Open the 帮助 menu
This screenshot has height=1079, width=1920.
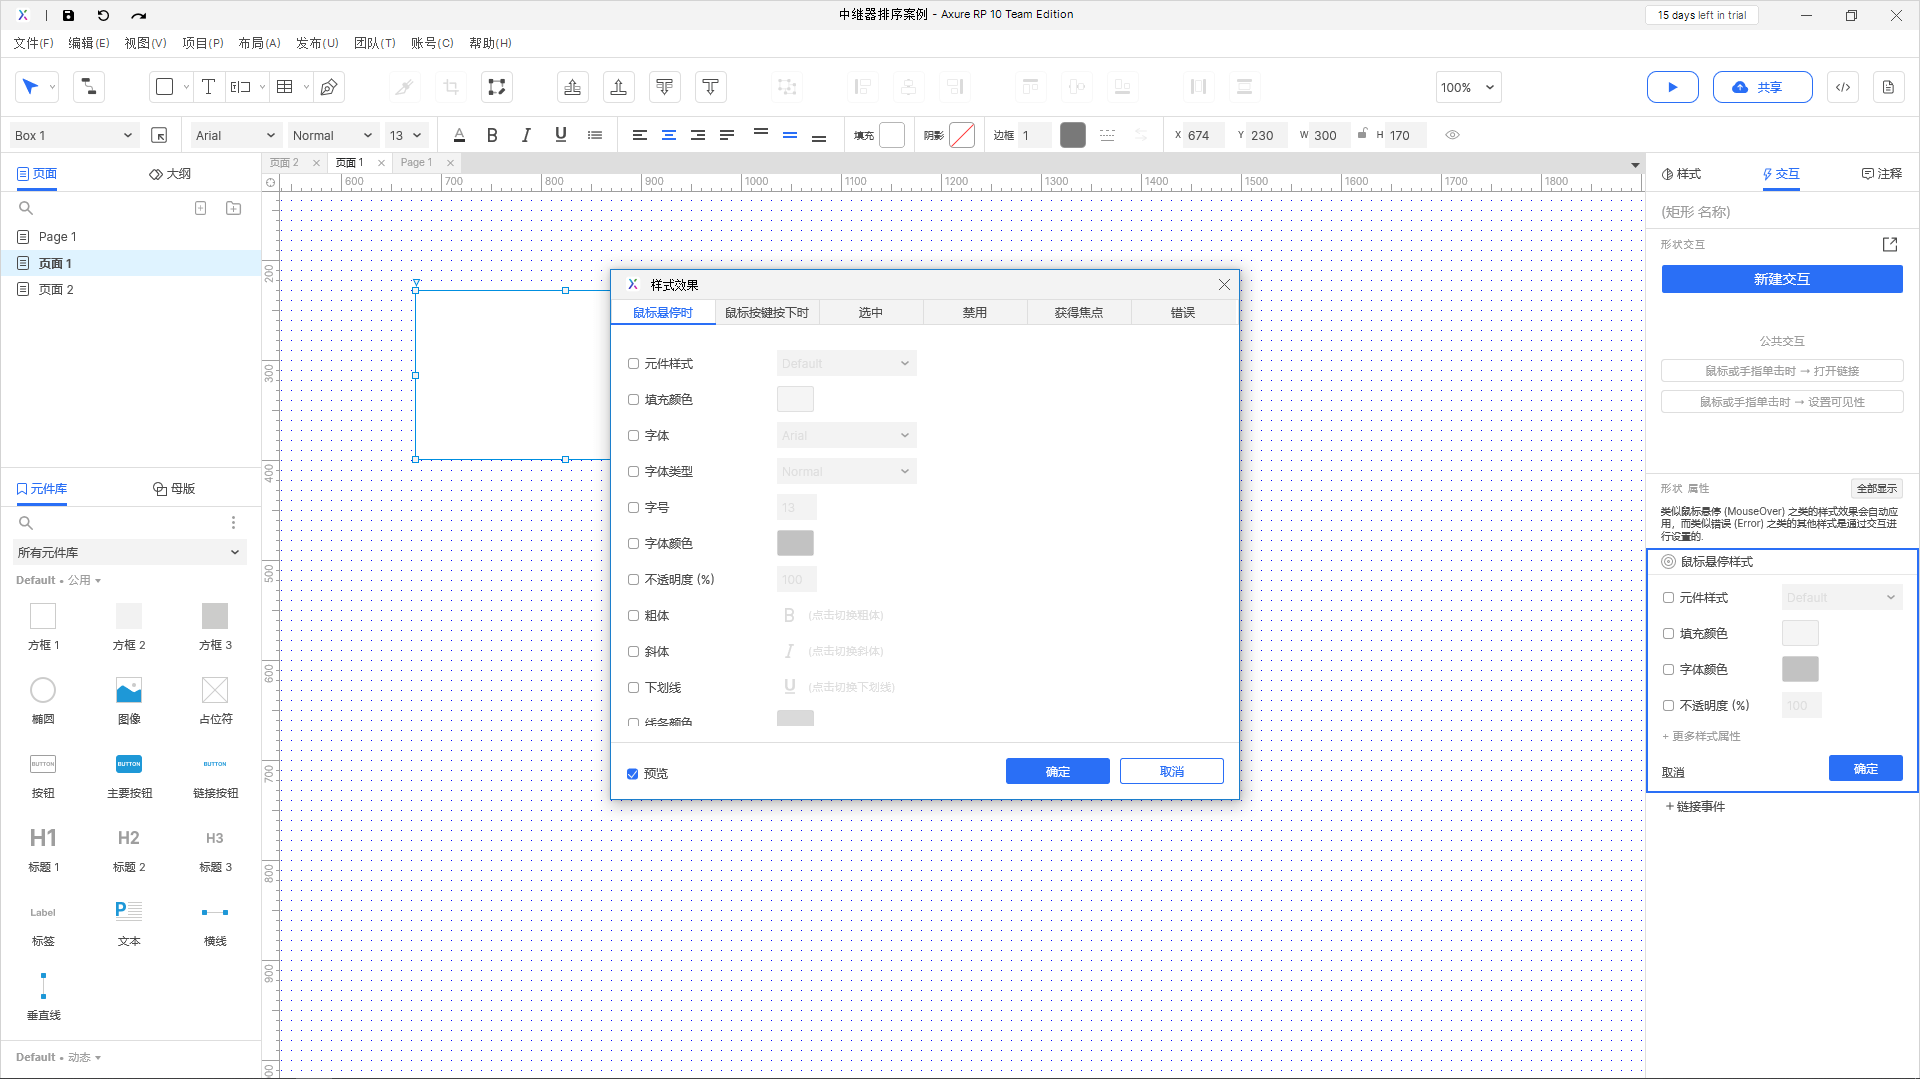tap(490, 43)
